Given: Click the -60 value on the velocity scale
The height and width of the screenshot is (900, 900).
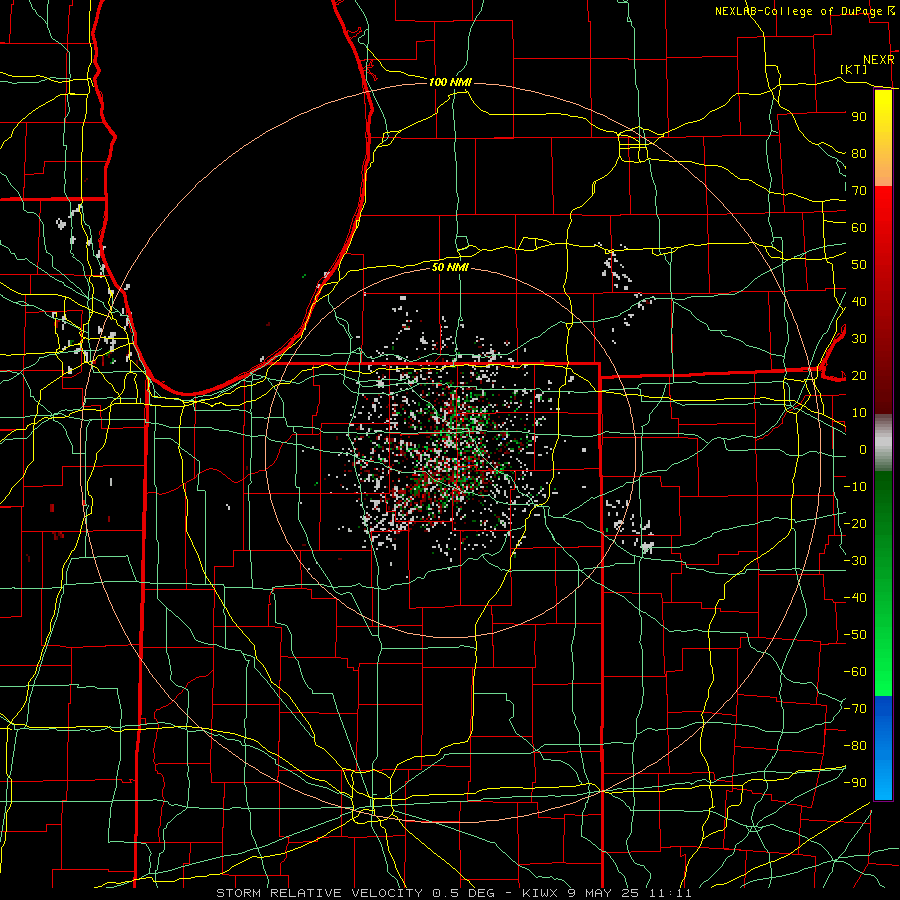Looking at the screenshot, I should [x=855, y=672].
